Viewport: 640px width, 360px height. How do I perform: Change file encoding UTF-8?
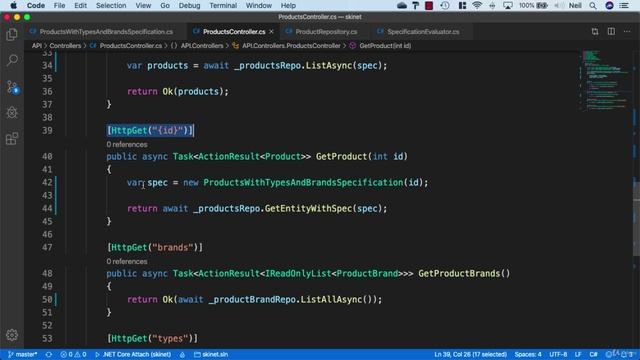558,354
